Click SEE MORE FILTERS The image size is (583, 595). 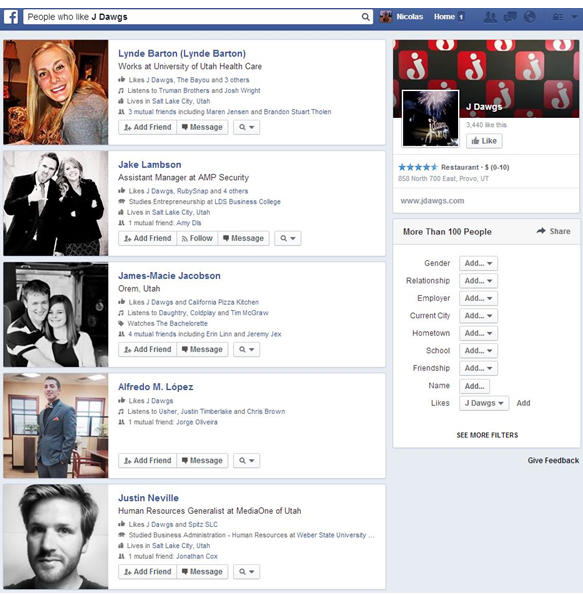pyautogui.click(x=487, y=435)
